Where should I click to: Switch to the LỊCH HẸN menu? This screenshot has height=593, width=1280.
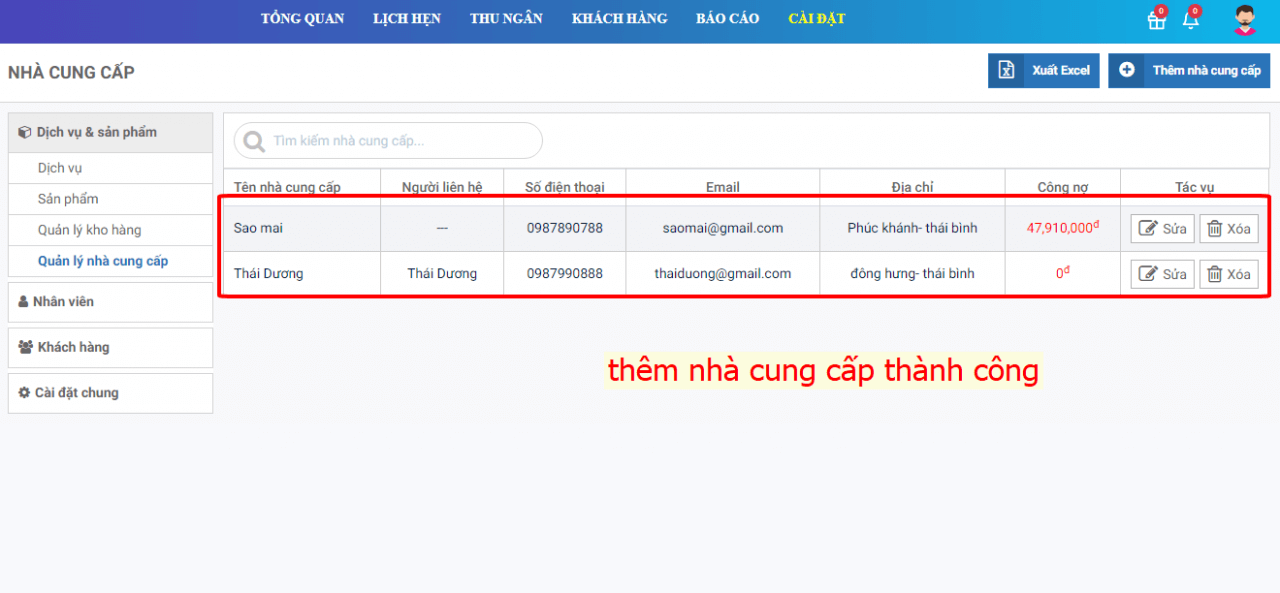tap(406, 19)
